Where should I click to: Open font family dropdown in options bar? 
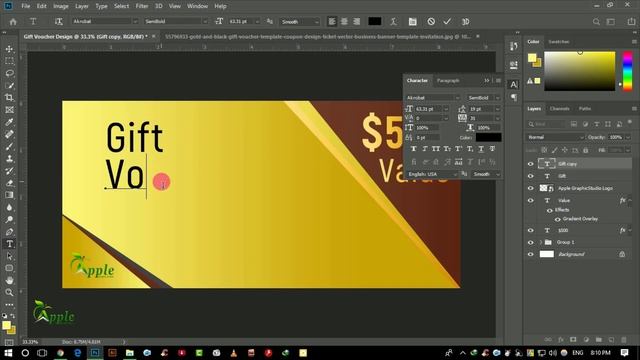135,21
